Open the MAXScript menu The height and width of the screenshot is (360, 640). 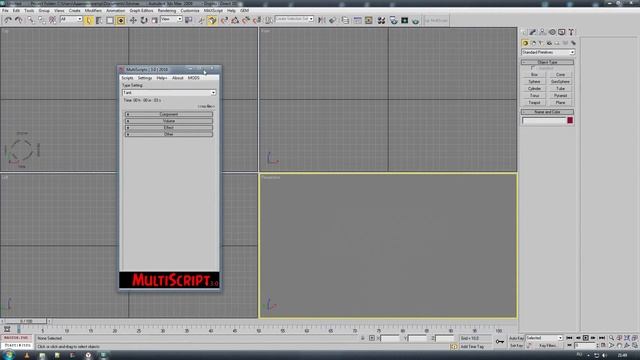pos(213,11)
